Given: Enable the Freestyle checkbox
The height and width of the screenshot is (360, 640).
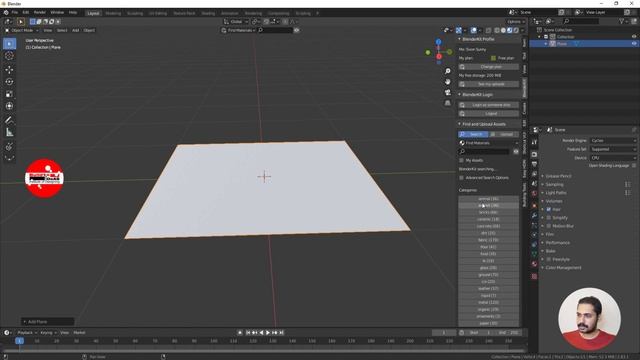Looking at the screenshot, I should (549, 259).
